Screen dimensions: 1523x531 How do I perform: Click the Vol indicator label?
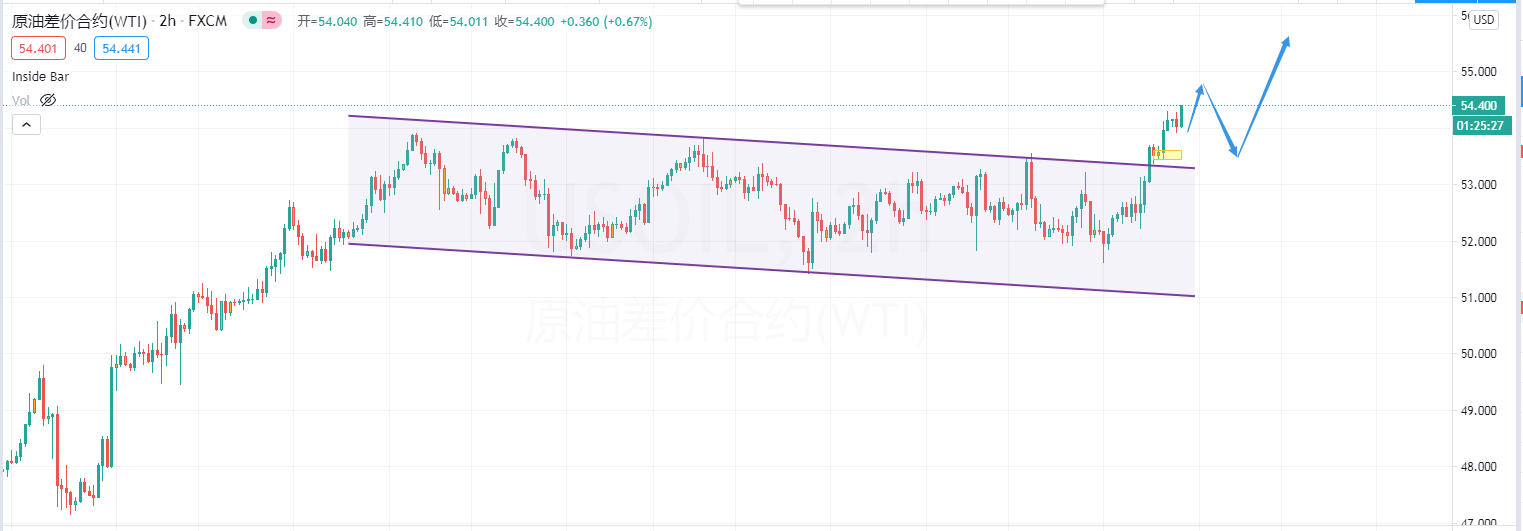point(21,100)
